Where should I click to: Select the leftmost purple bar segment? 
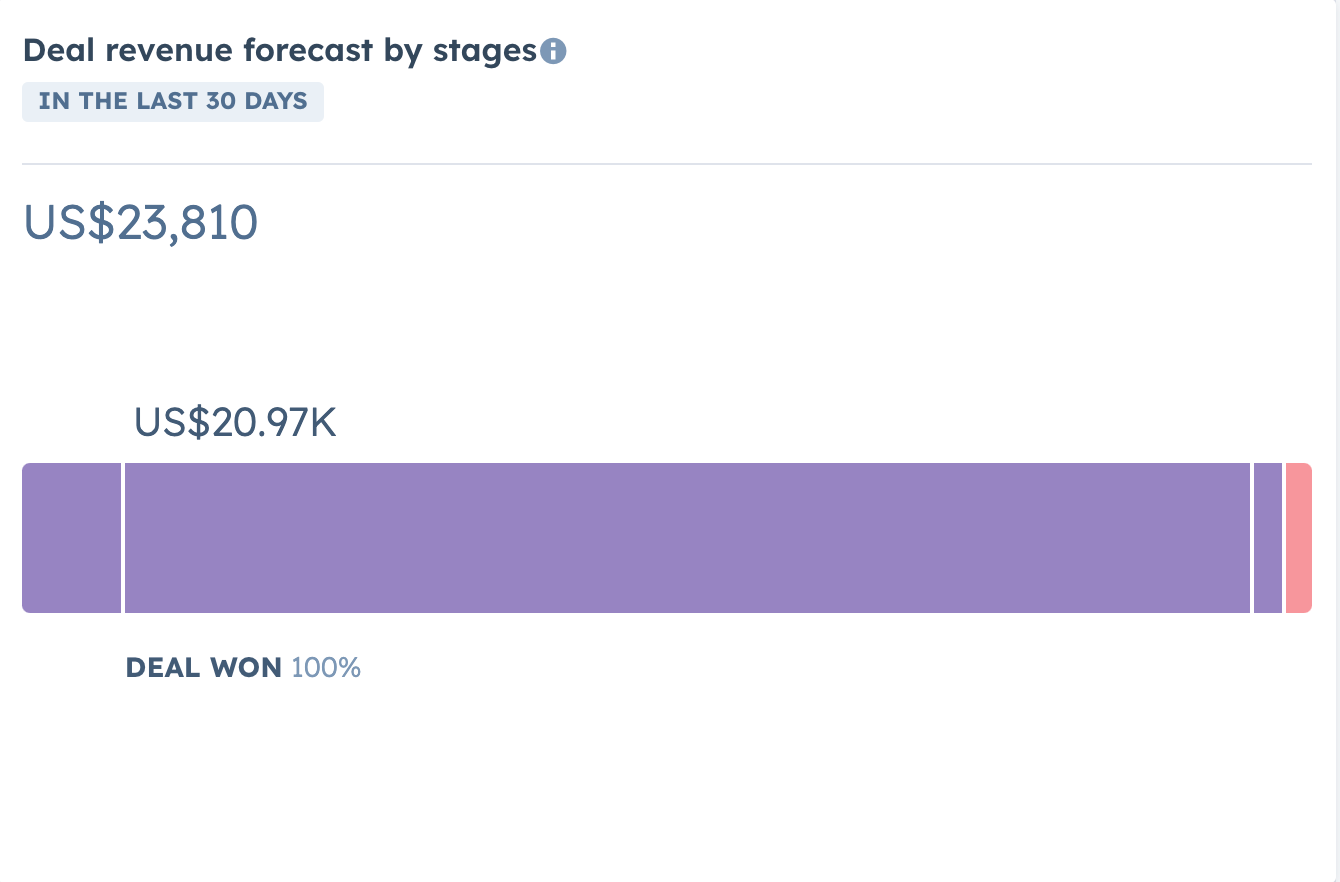pyautogui.click(x=71, y=538)
